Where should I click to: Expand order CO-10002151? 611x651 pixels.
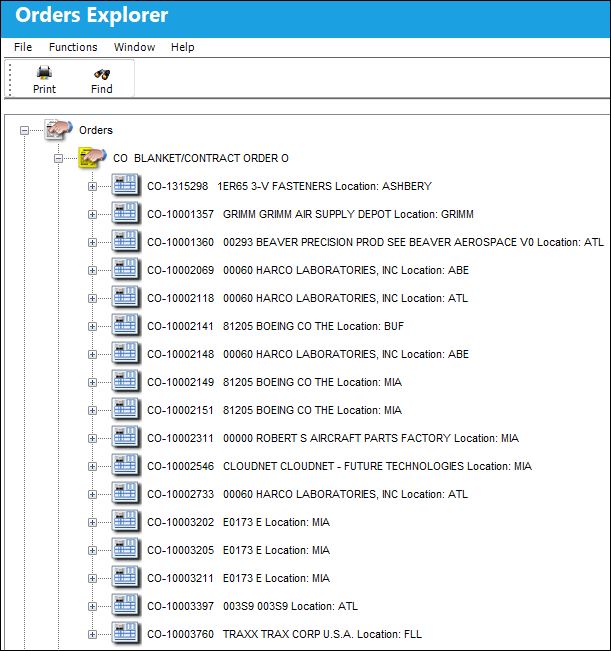[x=92, y=411]
